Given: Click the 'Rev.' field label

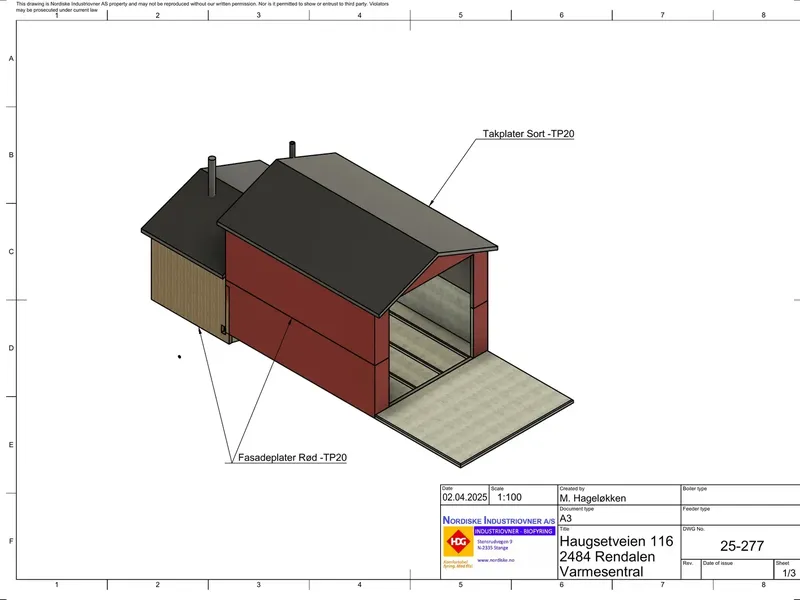Looking at the screenshot, I should 688,563.
